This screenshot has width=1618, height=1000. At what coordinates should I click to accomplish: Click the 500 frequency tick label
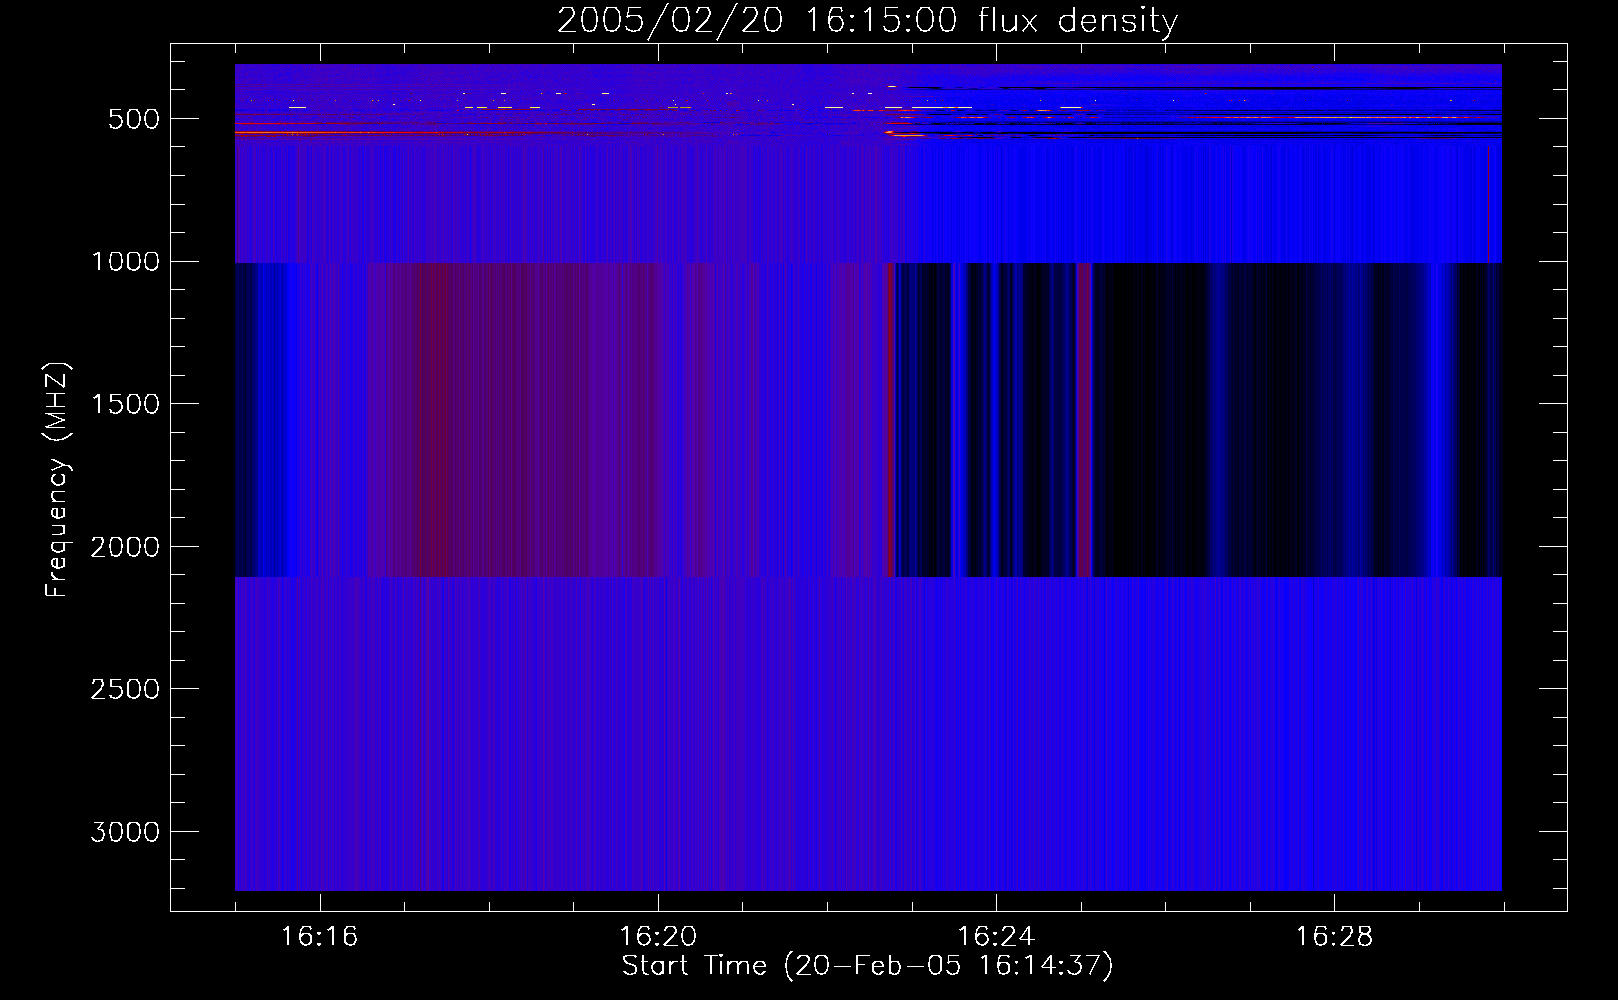click(134, 119)
